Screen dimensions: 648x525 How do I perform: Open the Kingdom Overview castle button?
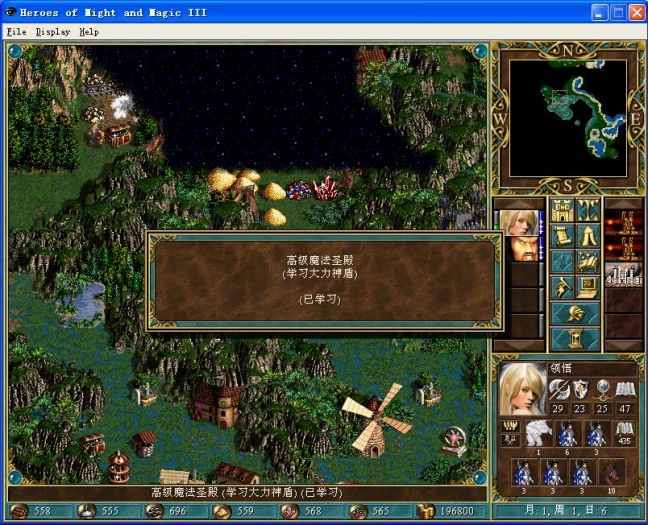(x=562, y=211)
